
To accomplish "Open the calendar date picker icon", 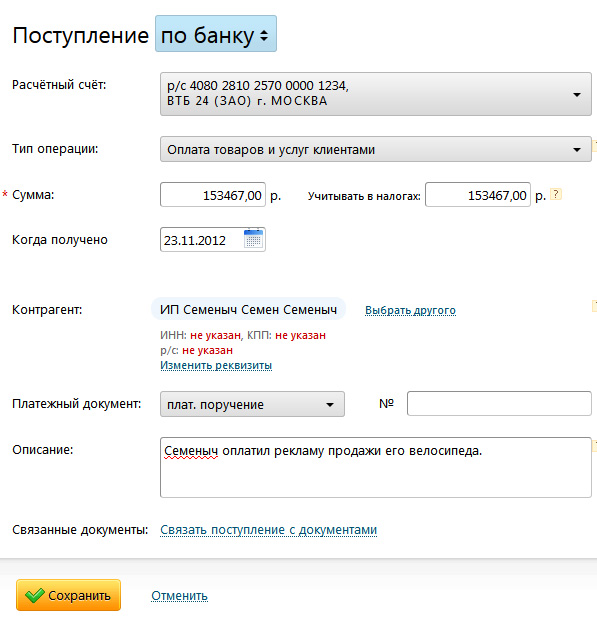I will click(254, 239).
